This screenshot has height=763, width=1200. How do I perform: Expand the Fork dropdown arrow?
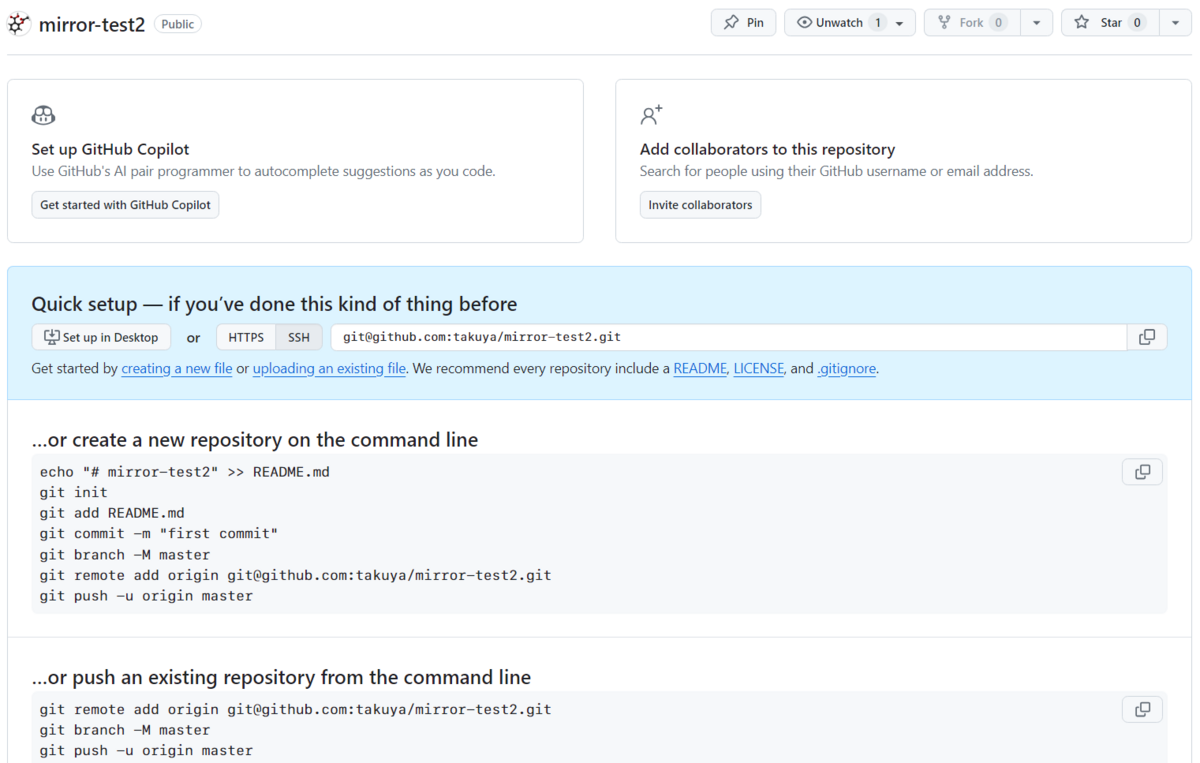(x=1036, y=23)
